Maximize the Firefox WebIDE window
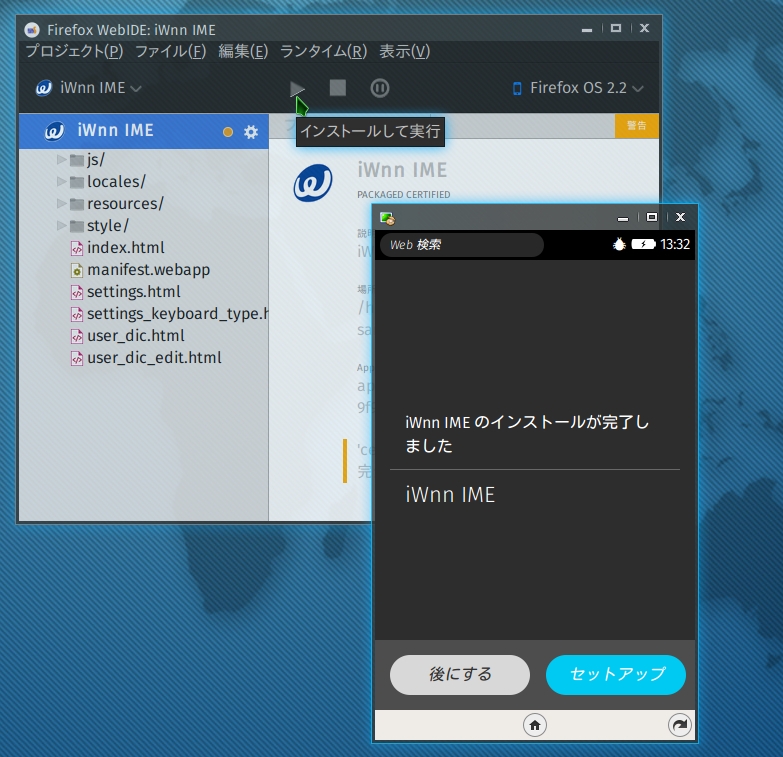This screenshot has width=783, height=757. click(616, 28)
